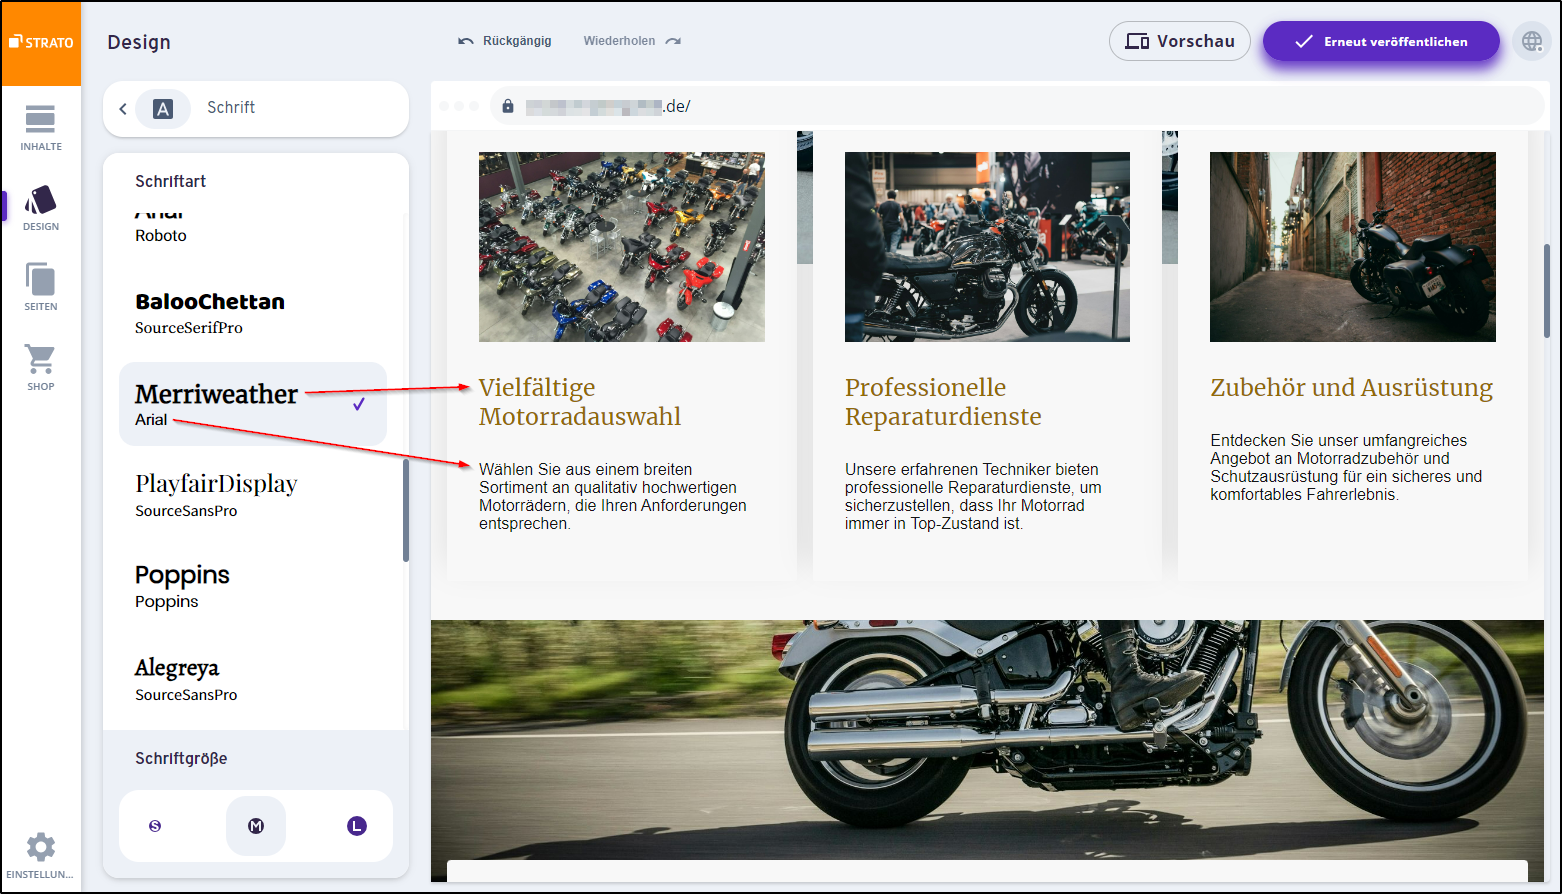Click the globe language icon
The image size is (1562, 894).
coord(1531,42)
